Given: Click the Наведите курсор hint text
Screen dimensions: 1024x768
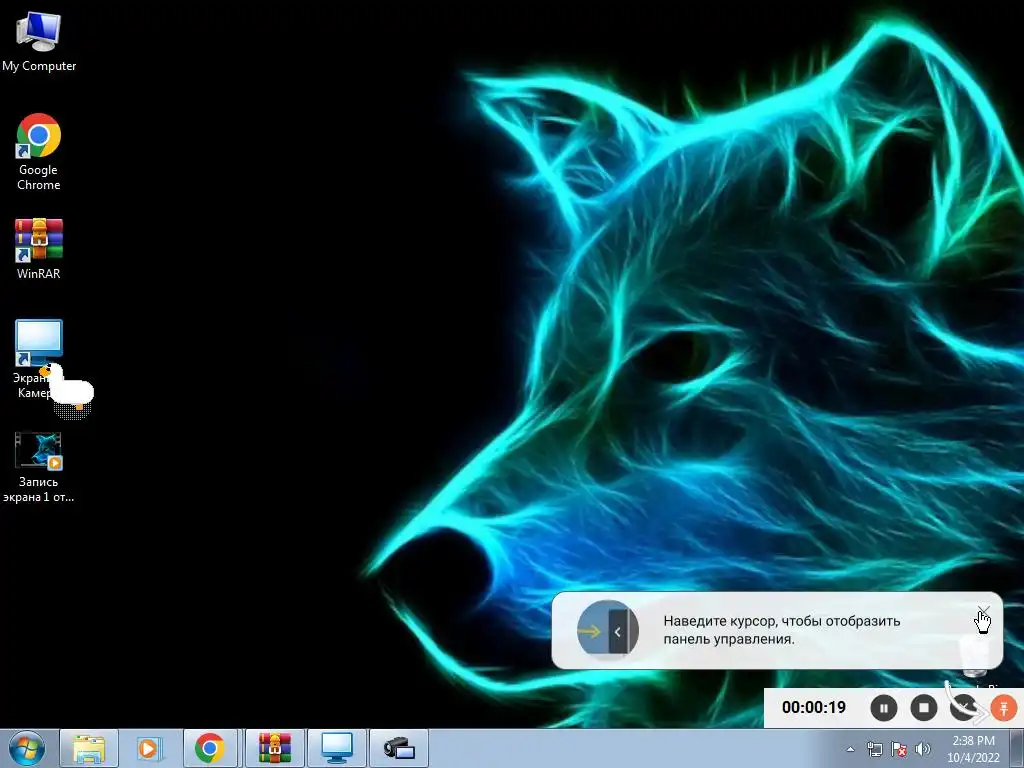Looking at the screenshot, I should click(x=782, y=630).
